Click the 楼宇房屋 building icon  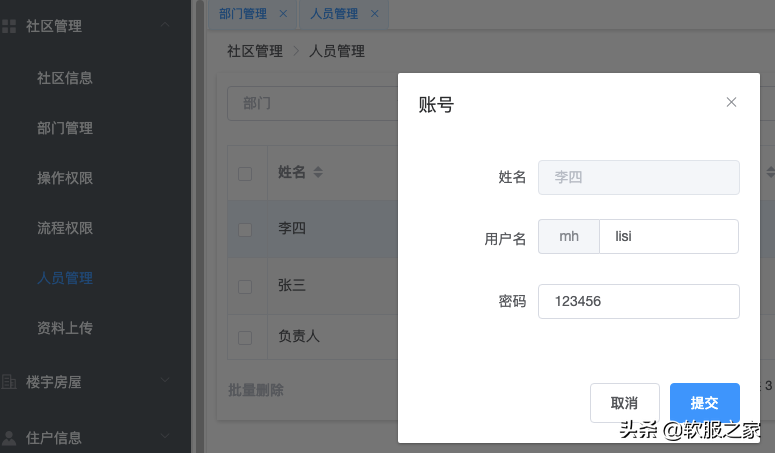(9, 382)
